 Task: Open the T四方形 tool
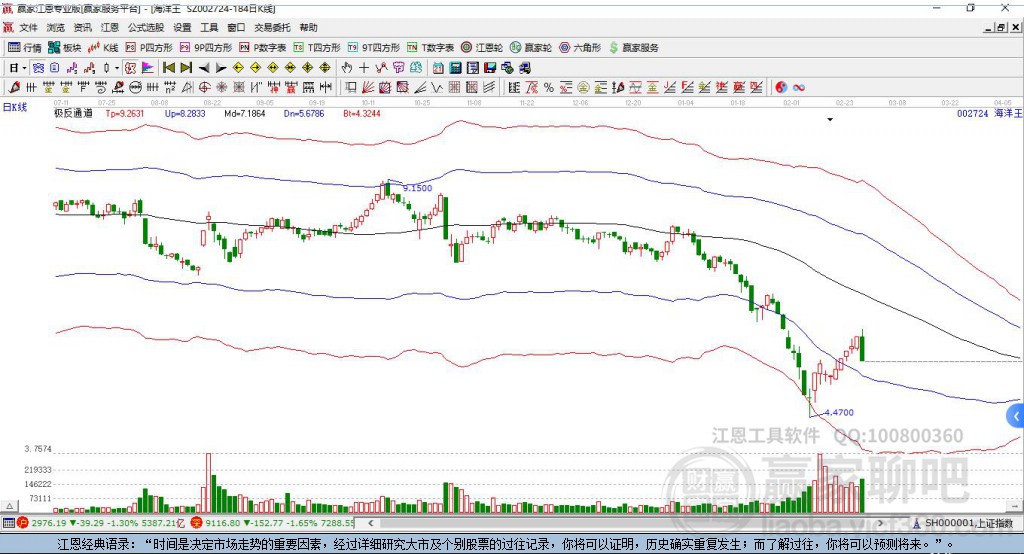(317, 48)
